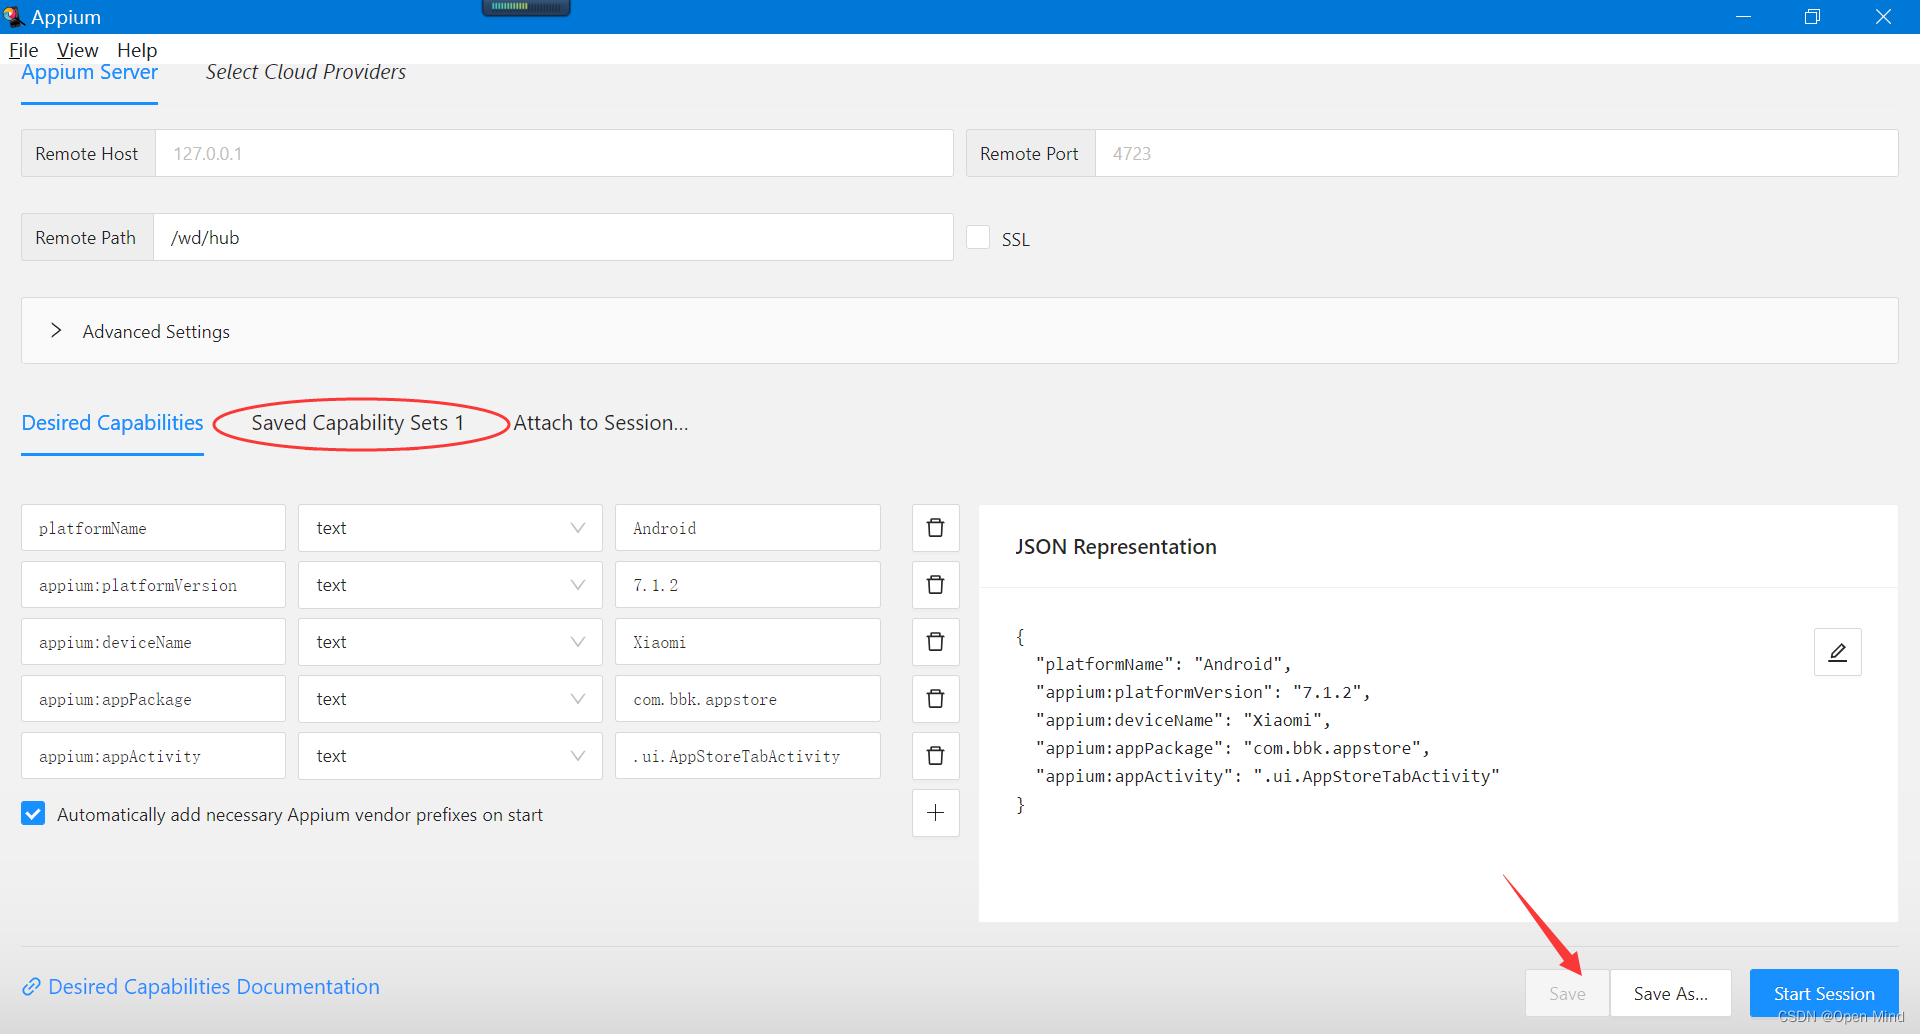Uncheck automatically add Appium vendor prefixes
Viewport: 1920px width, 1034px height.
(x=33, y=814)
